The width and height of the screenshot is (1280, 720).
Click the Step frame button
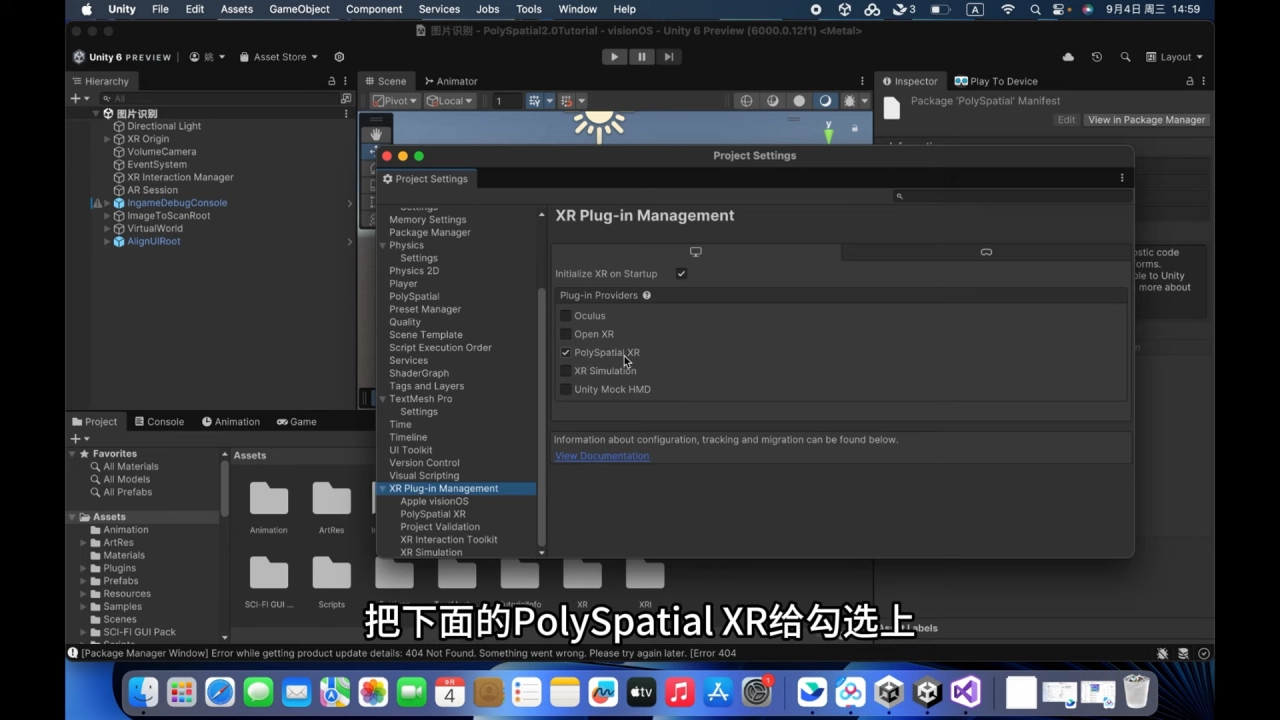tap(669, 57)
